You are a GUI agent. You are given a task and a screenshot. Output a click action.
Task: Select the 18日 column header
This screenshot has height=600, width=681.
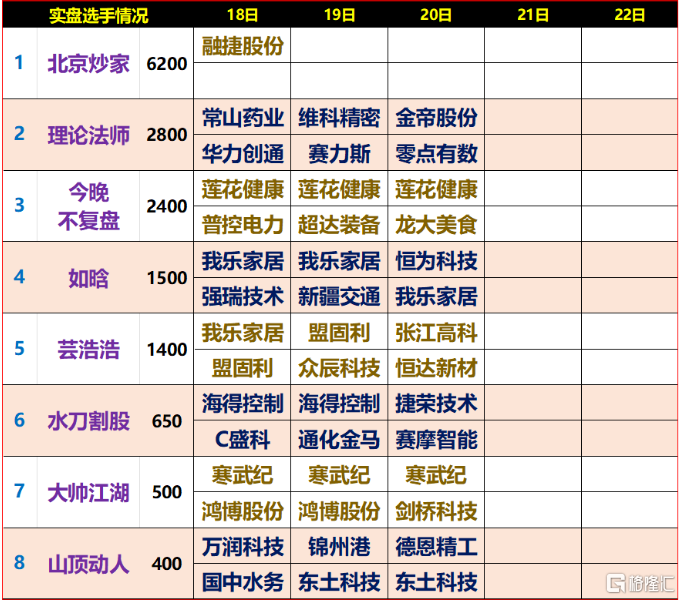[x=242, y=15]
